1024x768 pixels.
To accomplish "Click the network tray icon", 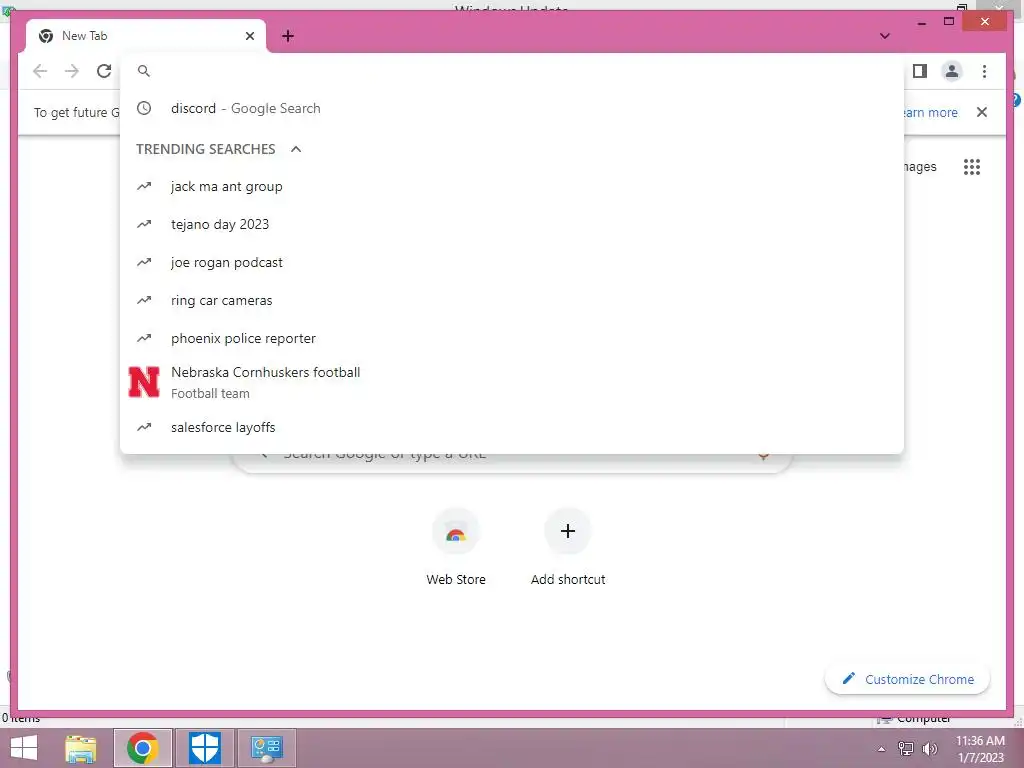I will click(906, 749).
